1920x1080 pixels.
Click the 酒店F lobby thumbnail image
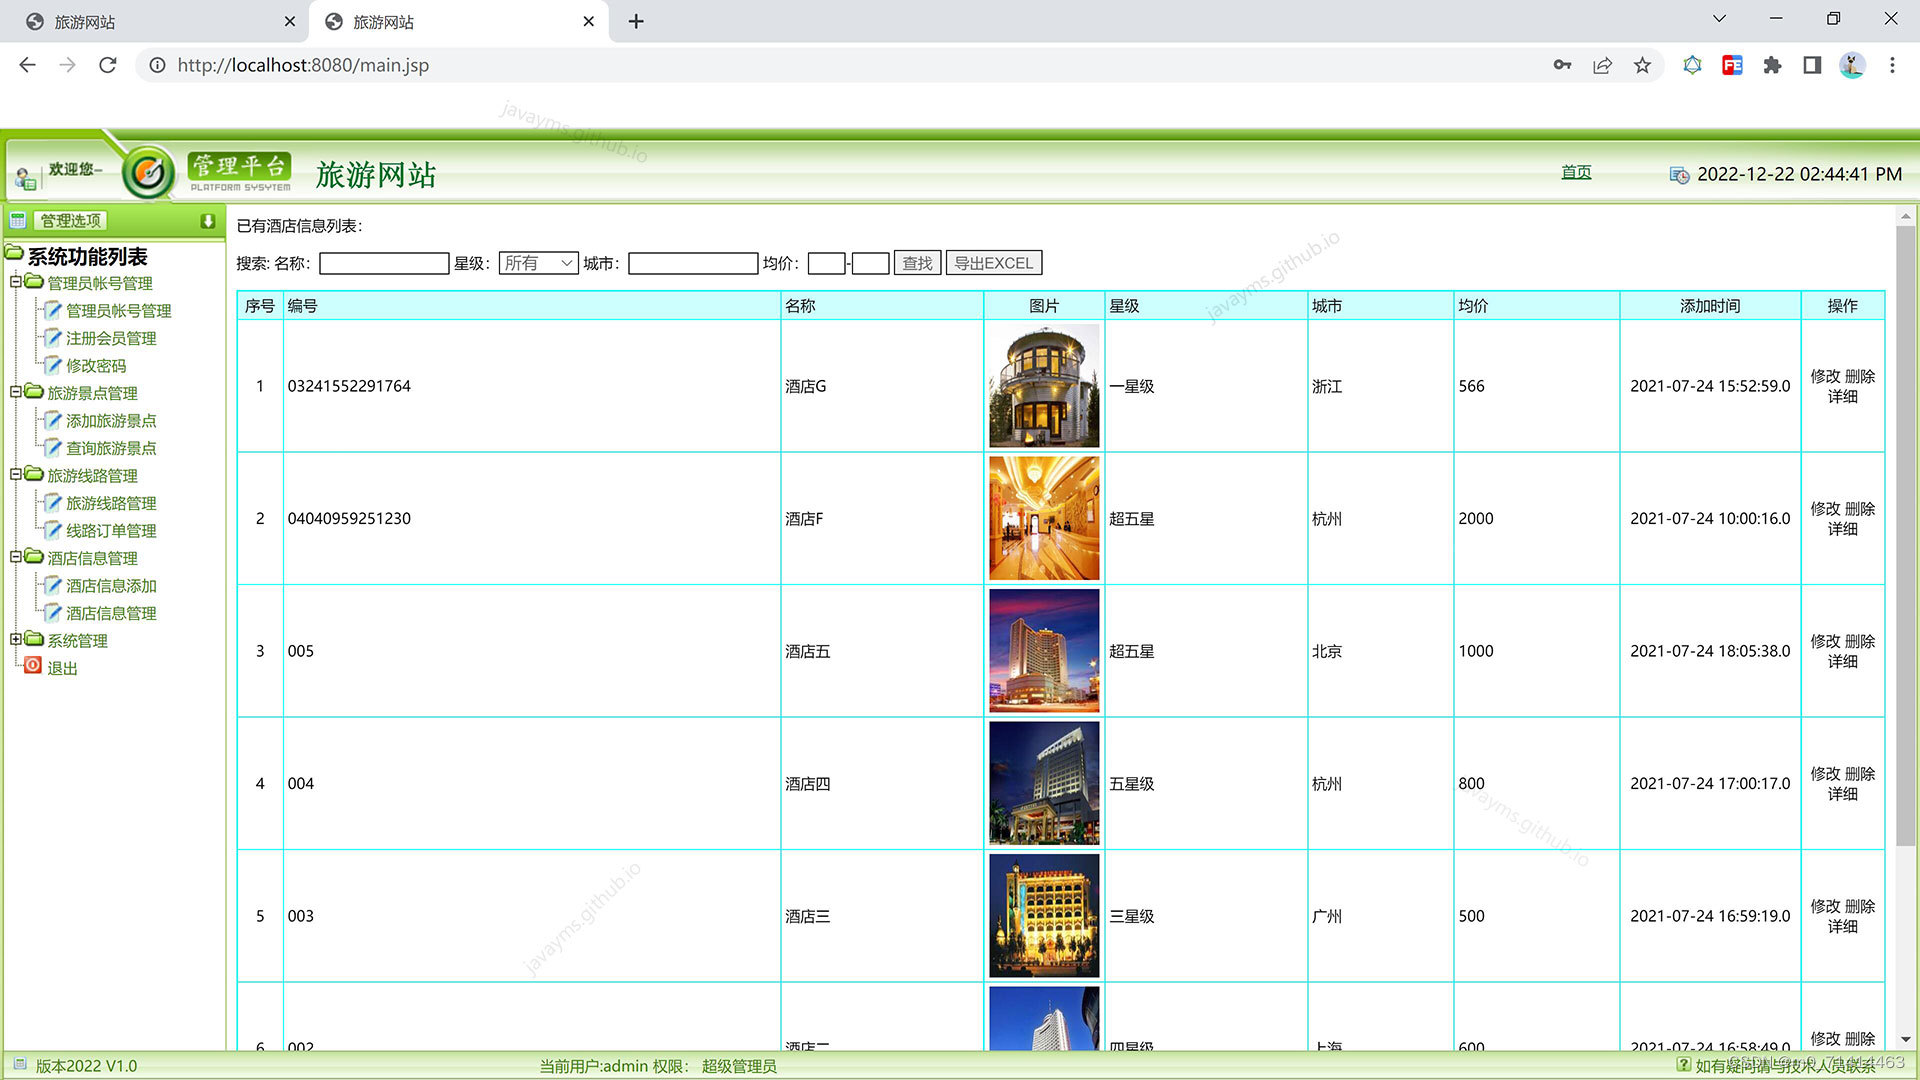pyautogui.click(x=1043, y=518)
